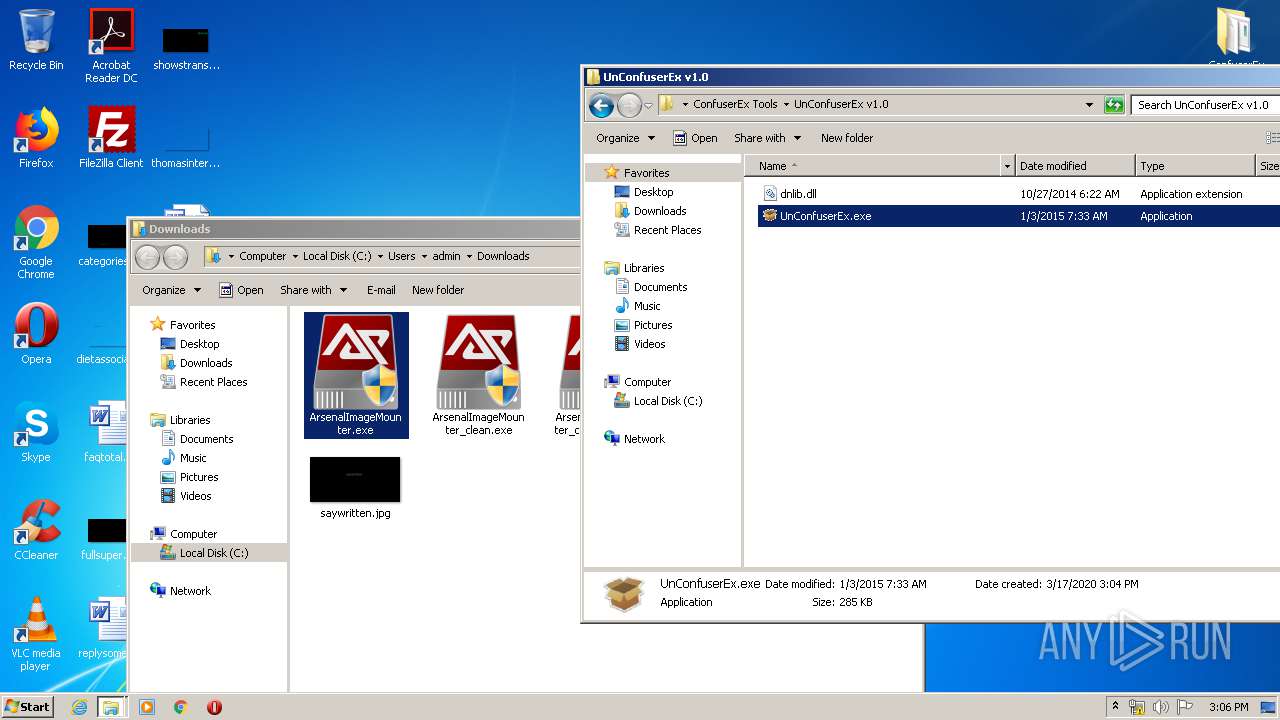
Task: Launch Google Chrome desktop shortcut
Action: [x=36, y=243]
